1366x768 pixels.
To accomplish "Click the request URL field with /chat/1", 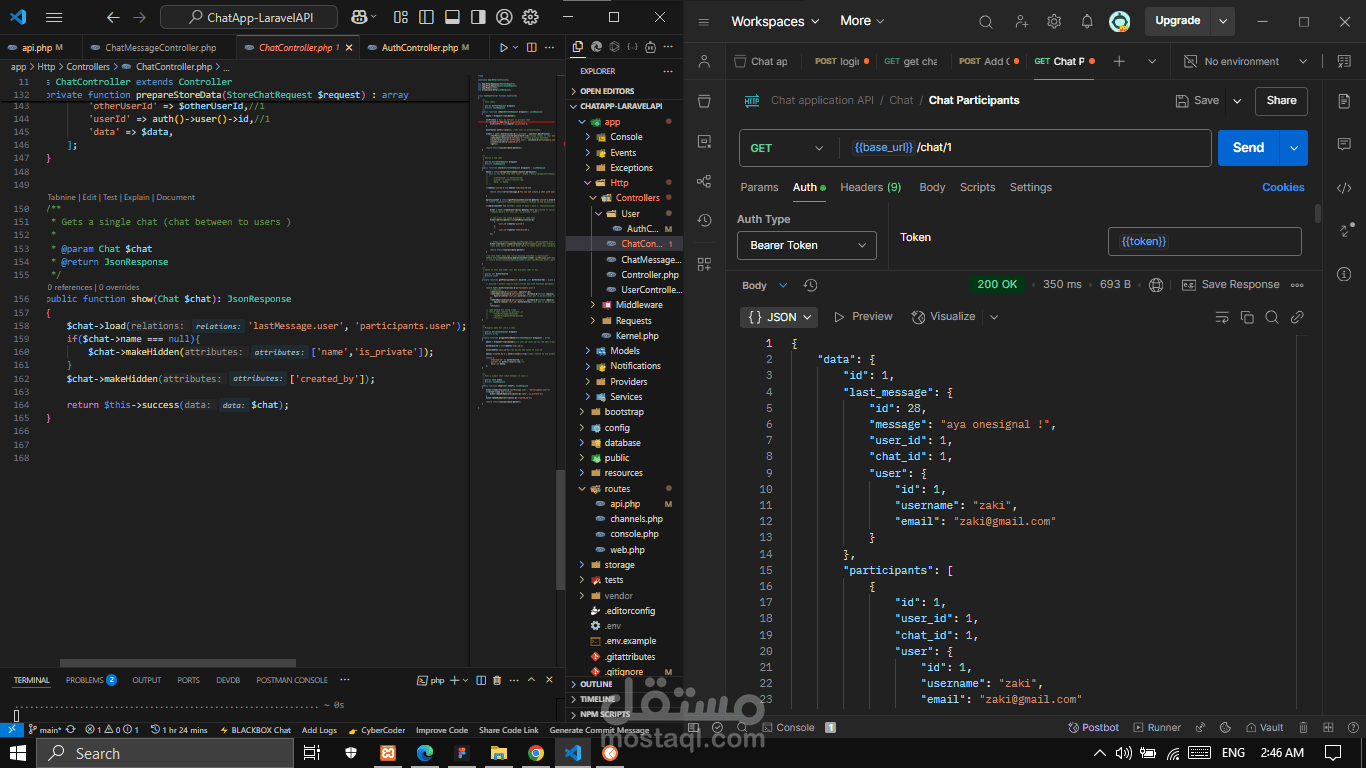I will (1025, 148).
